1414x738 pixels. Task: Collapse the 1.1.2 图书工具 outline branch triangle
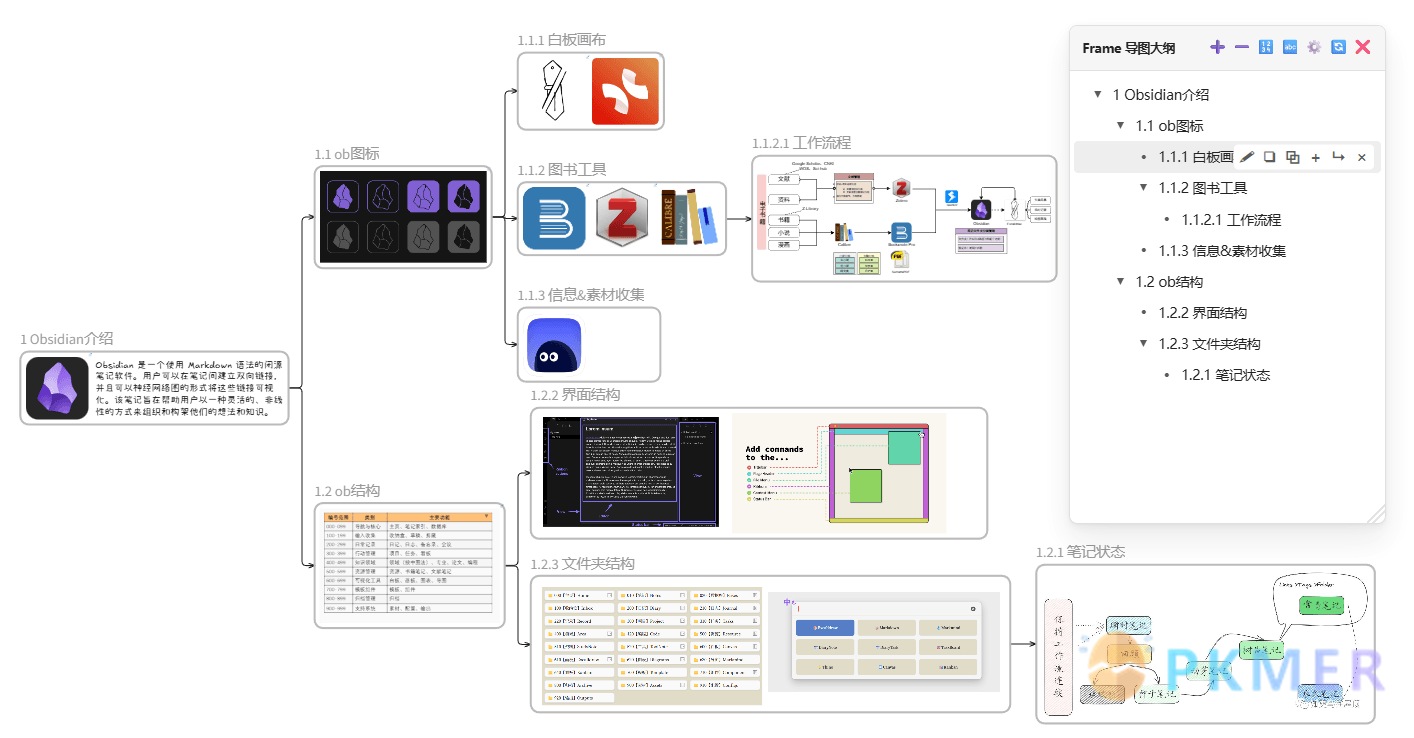pos(1144,188)
